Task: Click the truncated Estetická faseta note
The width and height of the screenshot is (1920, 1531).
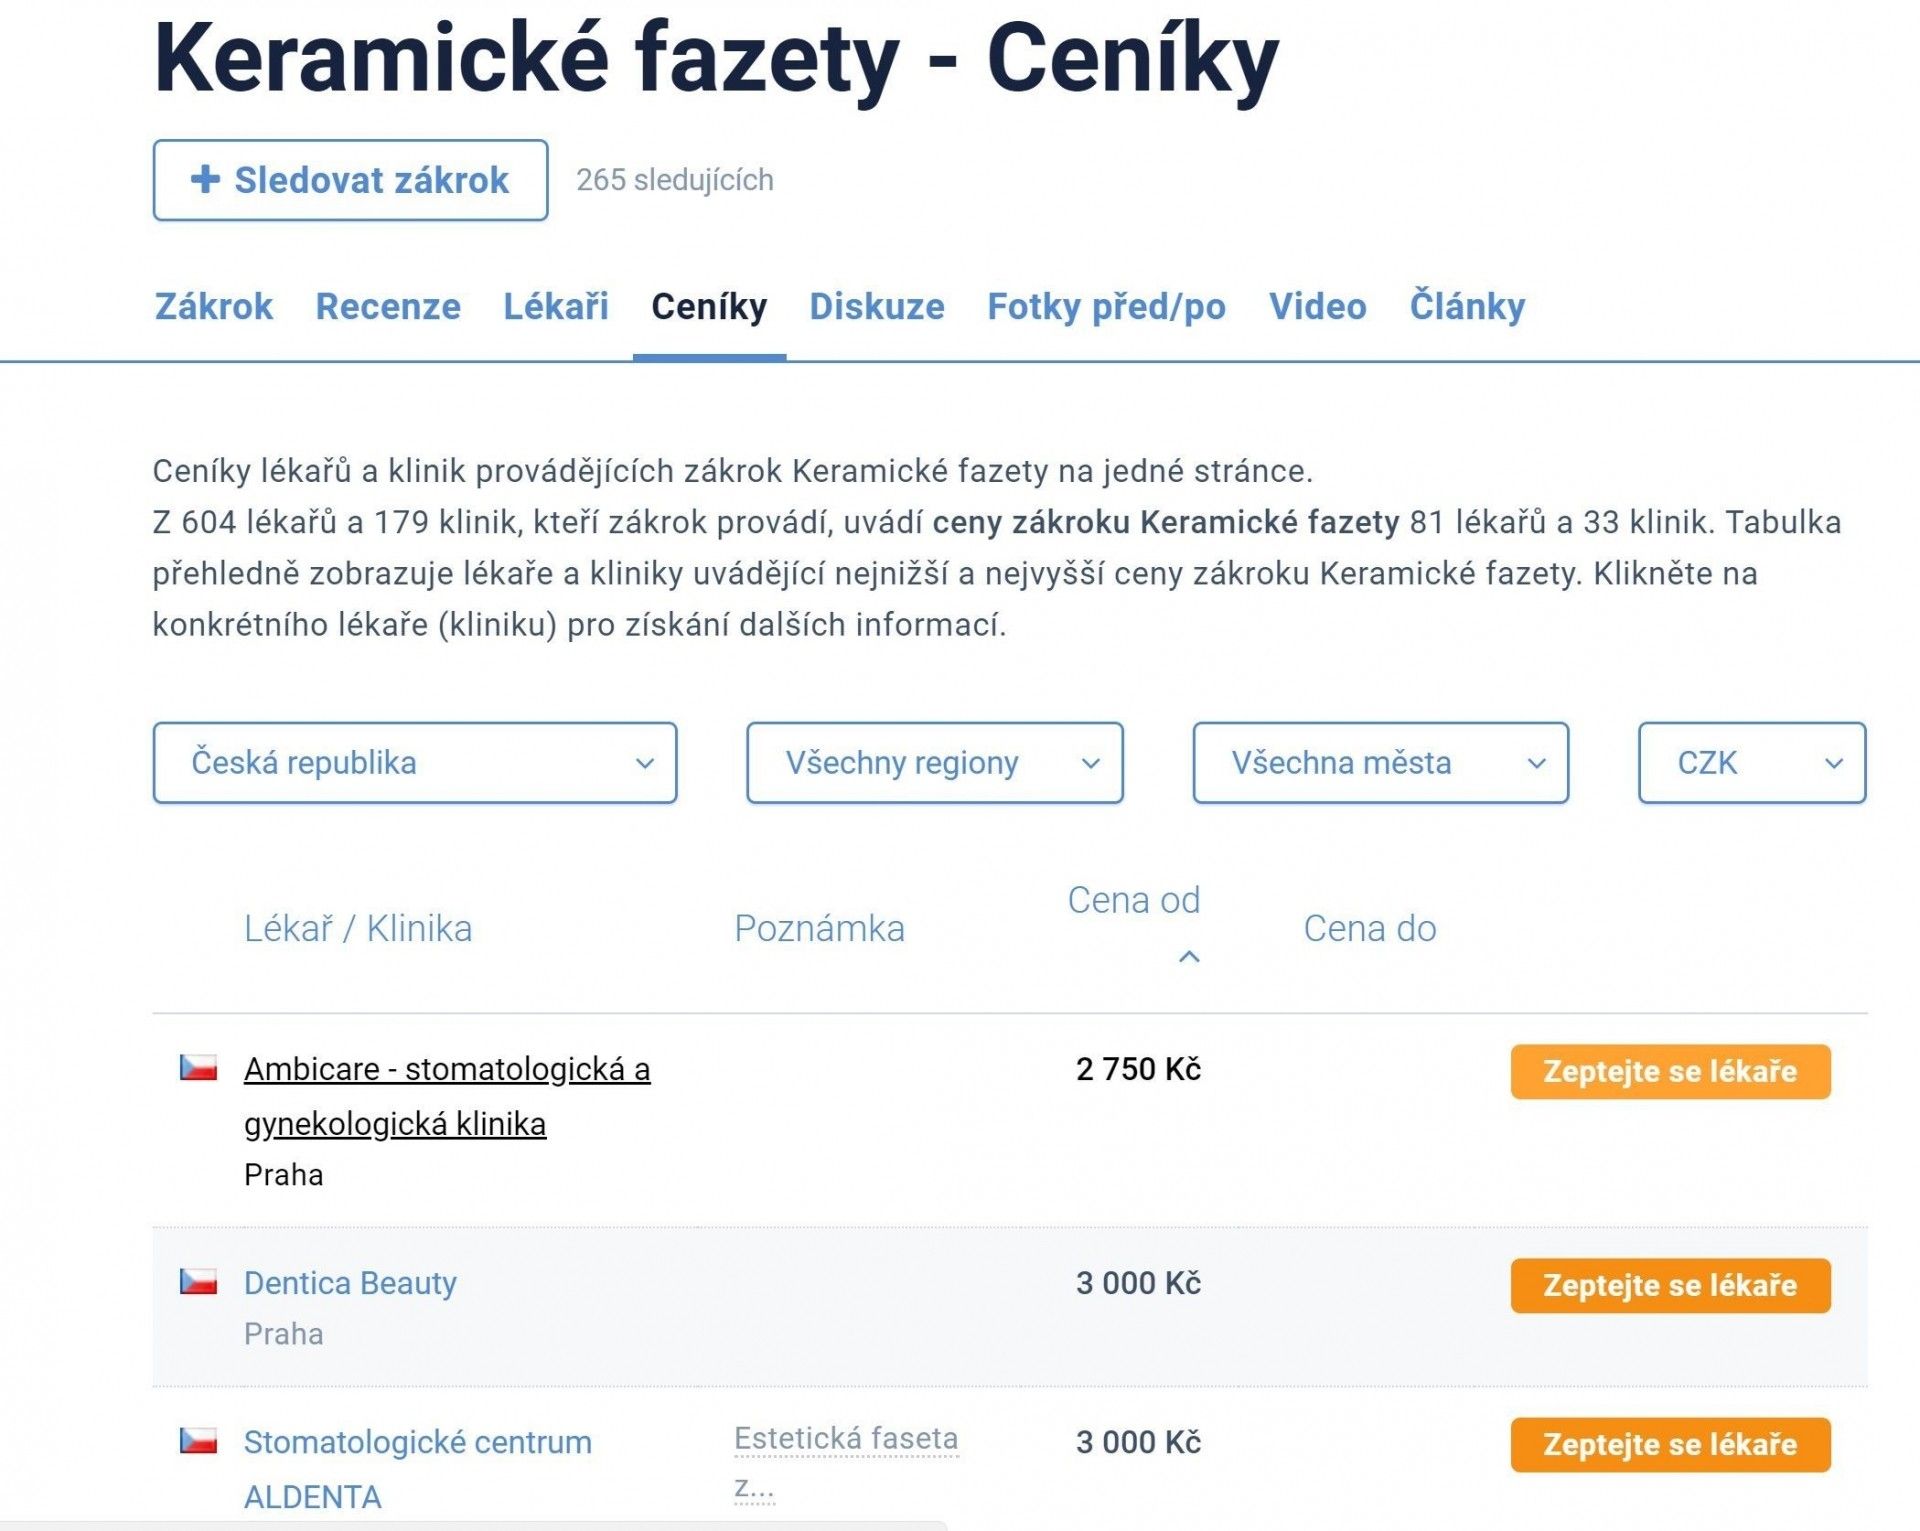Action: pos(846,1464)
